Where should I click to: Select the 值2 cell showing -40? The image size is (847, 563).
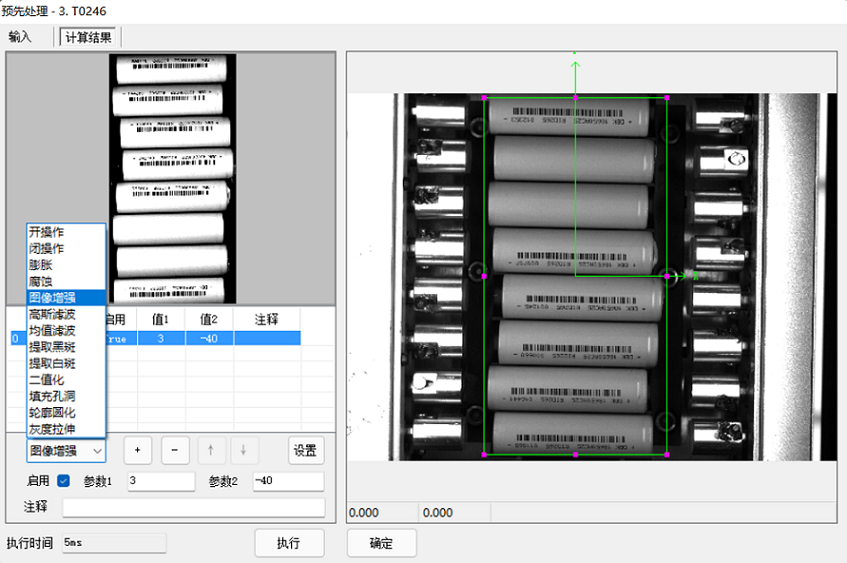tap(209, 338)
